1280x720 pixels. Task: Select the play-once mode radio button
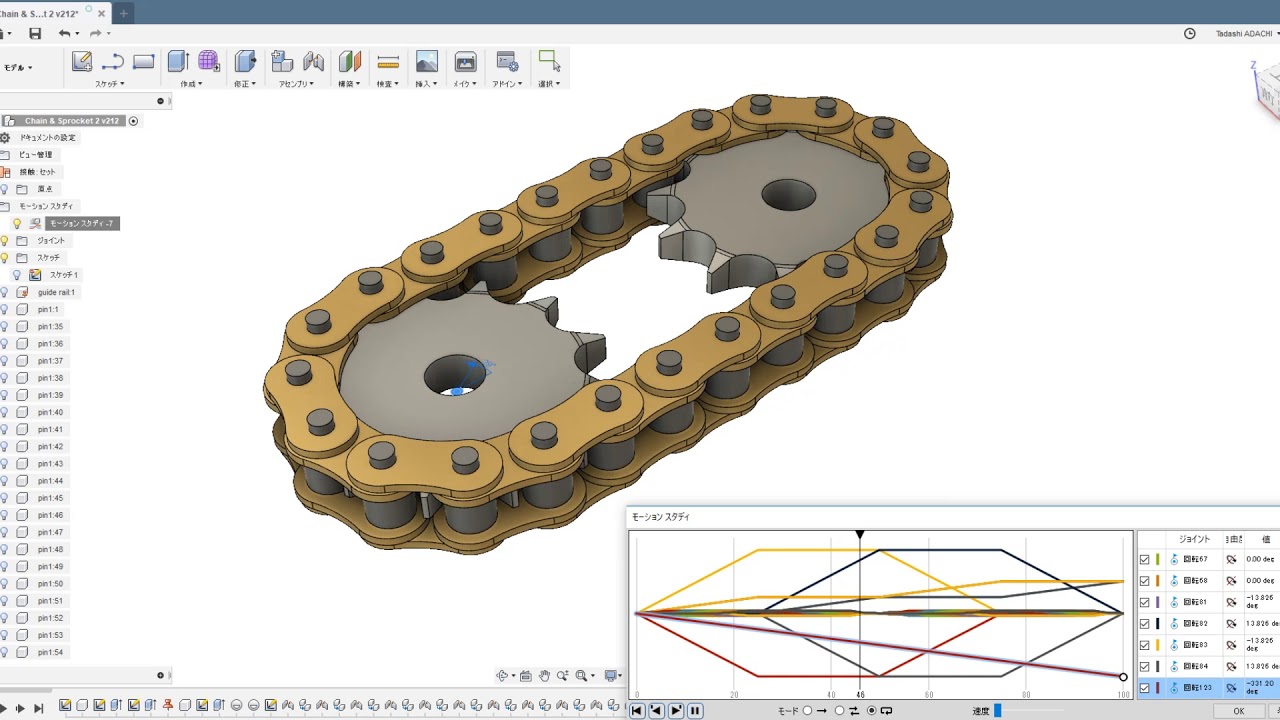pyautogui.click(x=808, y=711)
